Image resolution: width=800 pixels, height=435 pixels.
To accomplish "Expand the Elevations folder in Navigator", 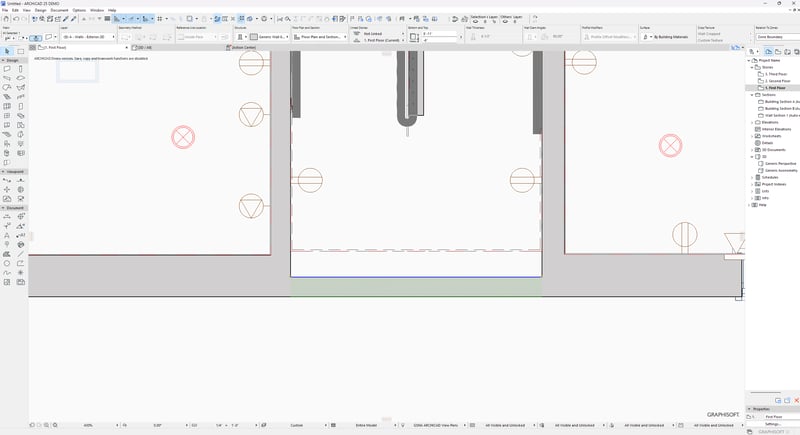I will point(752,122).
